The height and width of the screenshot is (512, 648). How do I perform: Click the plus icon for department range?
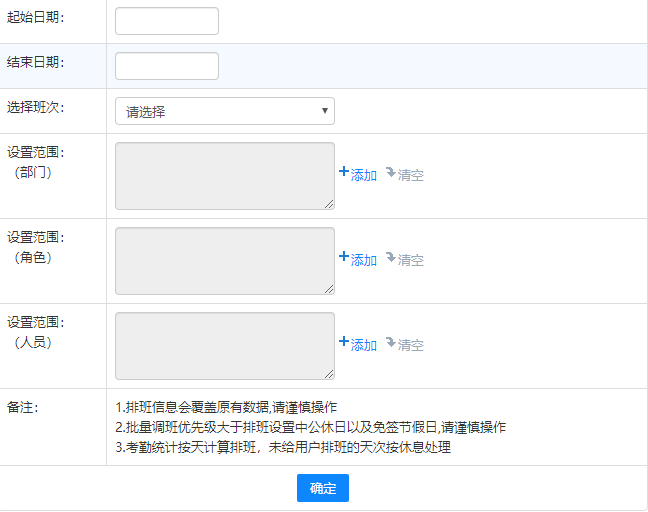[x=344, y=172]
